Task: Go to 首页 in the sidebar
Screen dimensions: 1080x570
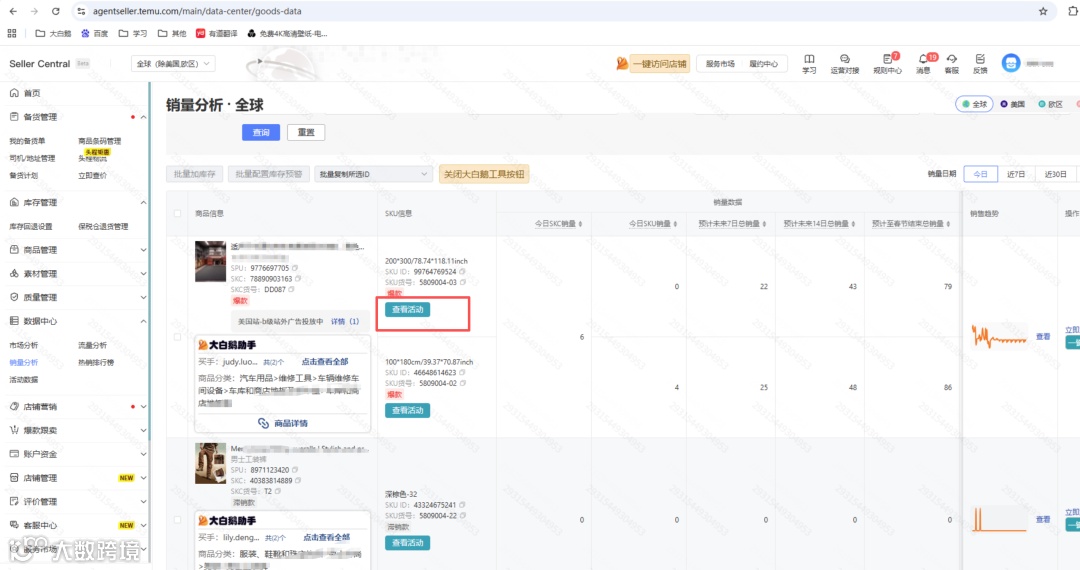Action: tap(32, 93)
